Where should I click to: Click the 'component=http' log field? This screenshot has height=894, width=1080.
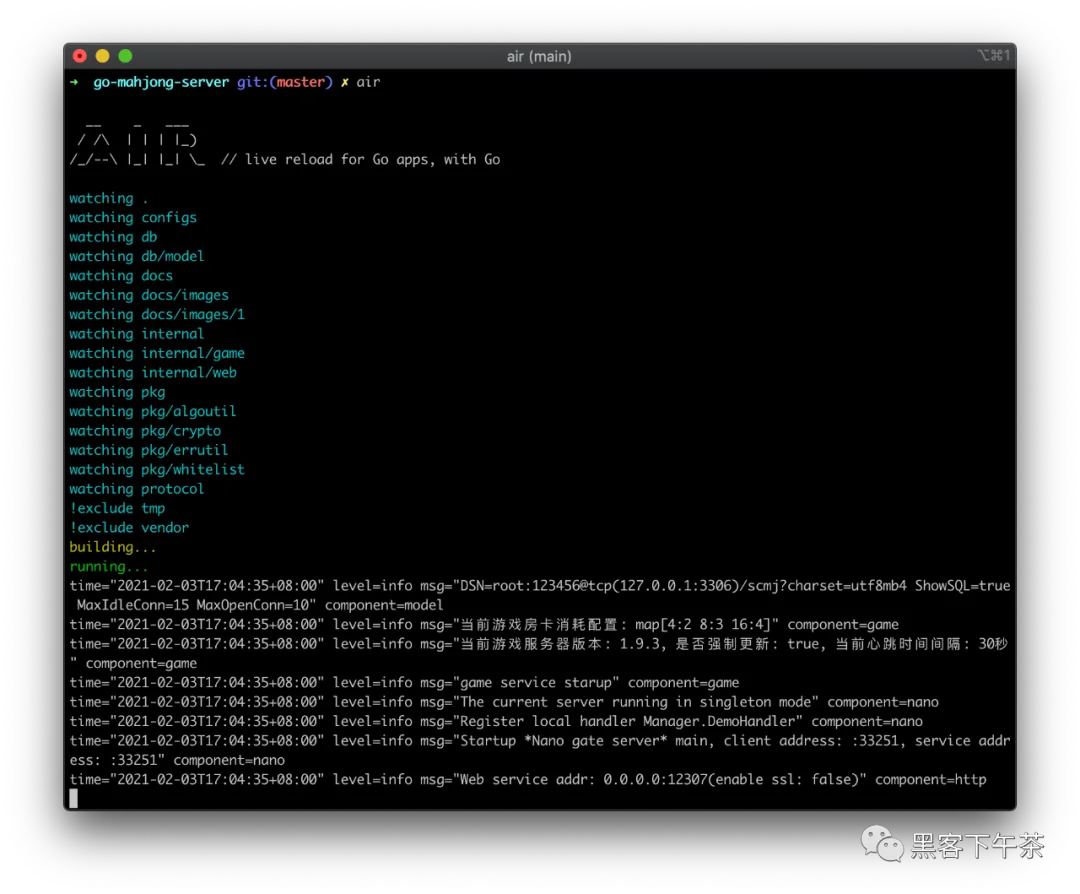click(x=931, y=780)
